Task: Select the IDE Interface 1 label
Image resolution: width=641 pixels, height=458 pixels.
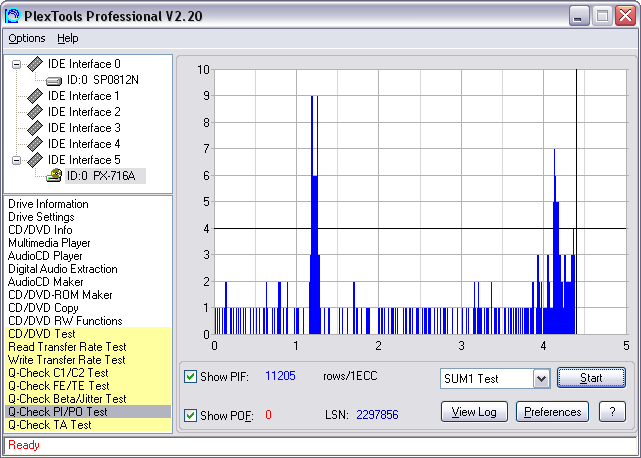Action: [84, 96]
